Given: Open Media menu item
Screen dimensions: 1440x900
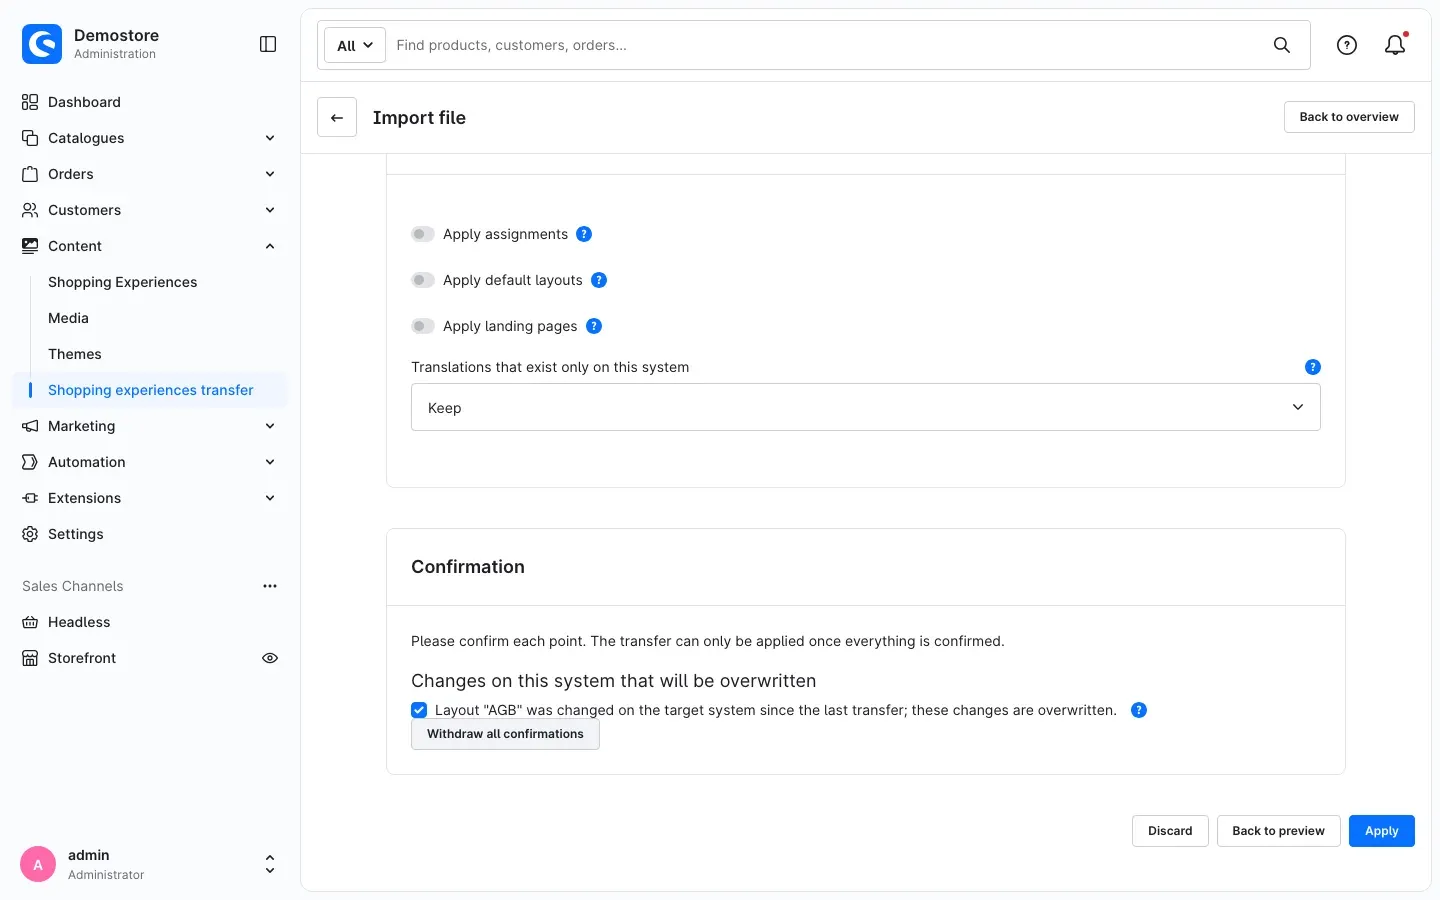Looking at the screenshot, I should (x=68, y=318).
